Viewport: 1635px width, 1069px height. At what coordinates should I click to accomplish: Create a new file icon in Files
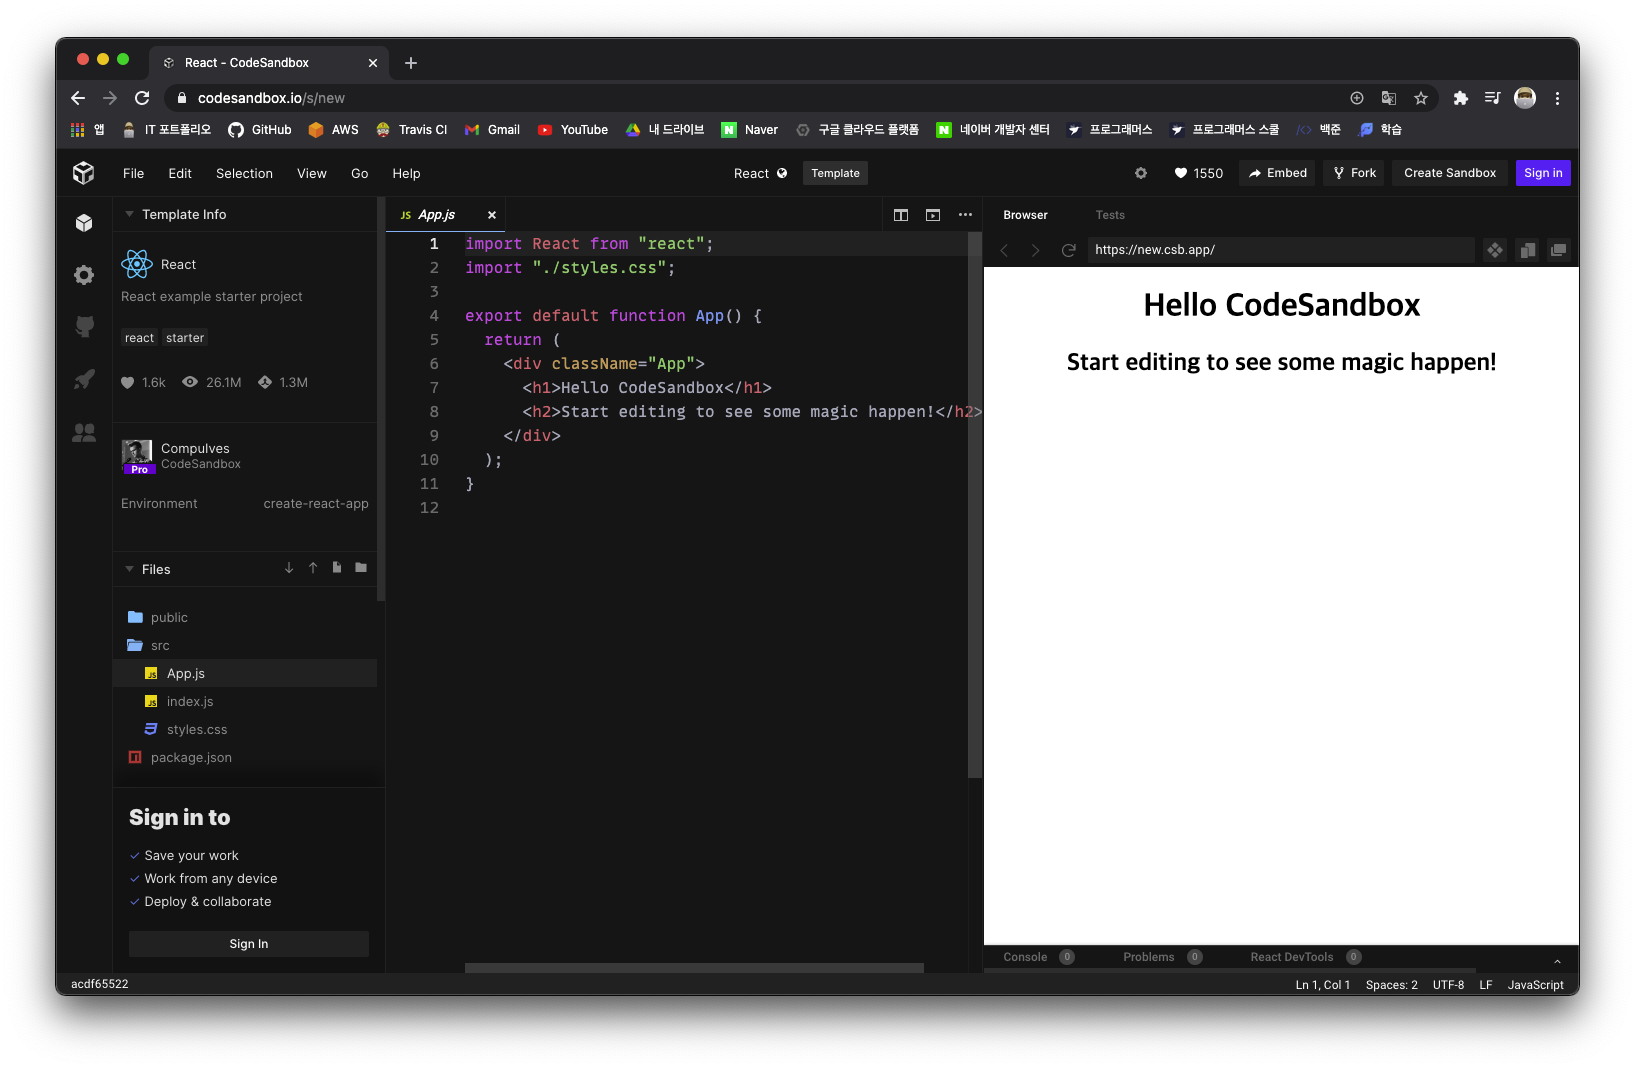pos(337,568)
